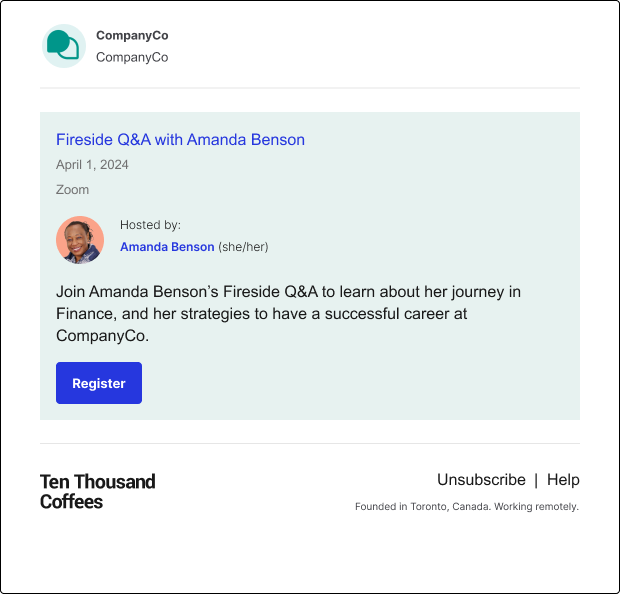Click the (she/her) pronouns text
Image resolution: width=620 pixels, height=594 pixels.
pyautogui.click(x=243, y=247)
